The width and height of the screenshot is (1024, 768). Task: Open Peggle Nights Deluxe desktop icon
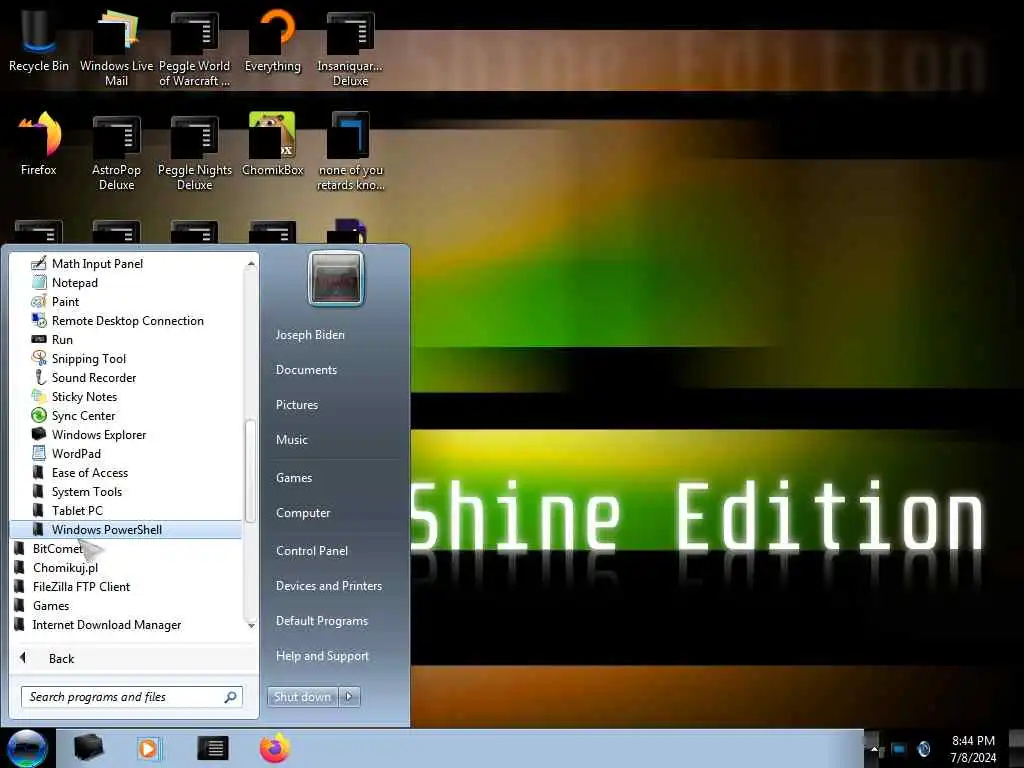click(195, 152)
